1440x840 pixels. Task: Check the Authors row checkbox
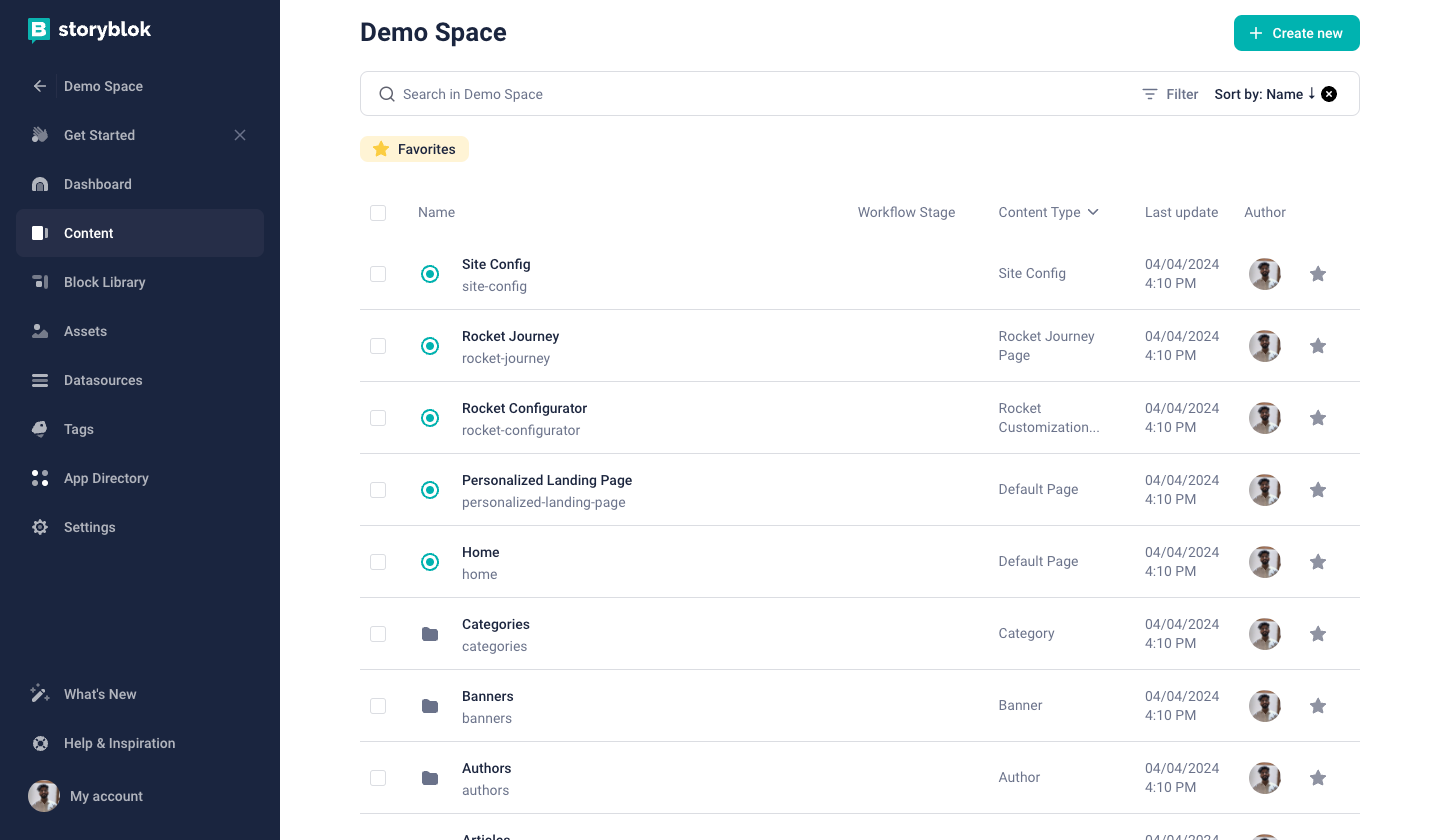378,778
